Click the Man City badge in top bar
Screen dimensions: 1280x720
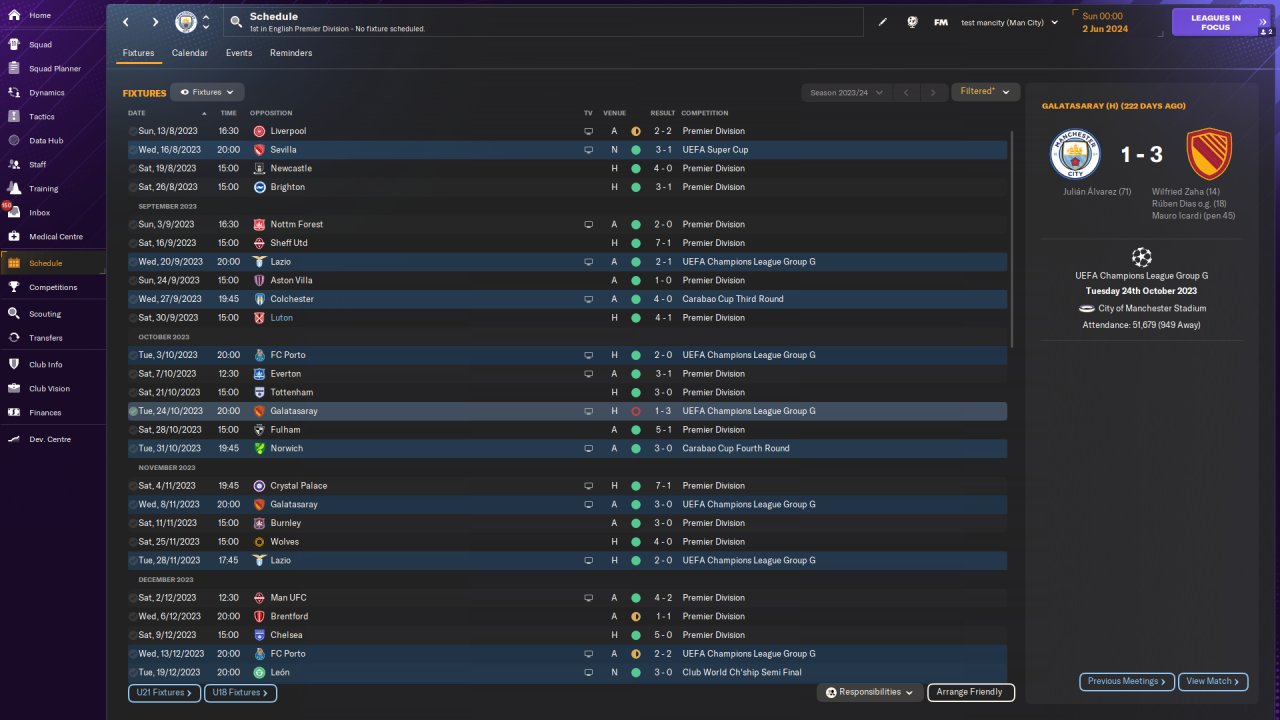186,22
